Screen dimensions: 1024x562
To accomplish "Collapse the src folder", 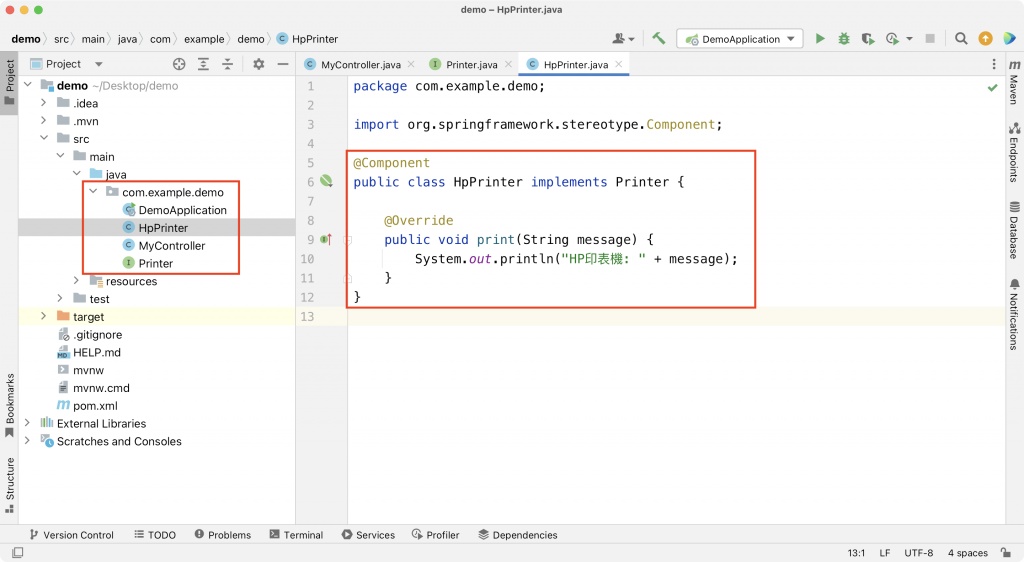I will tap(44, 138).
